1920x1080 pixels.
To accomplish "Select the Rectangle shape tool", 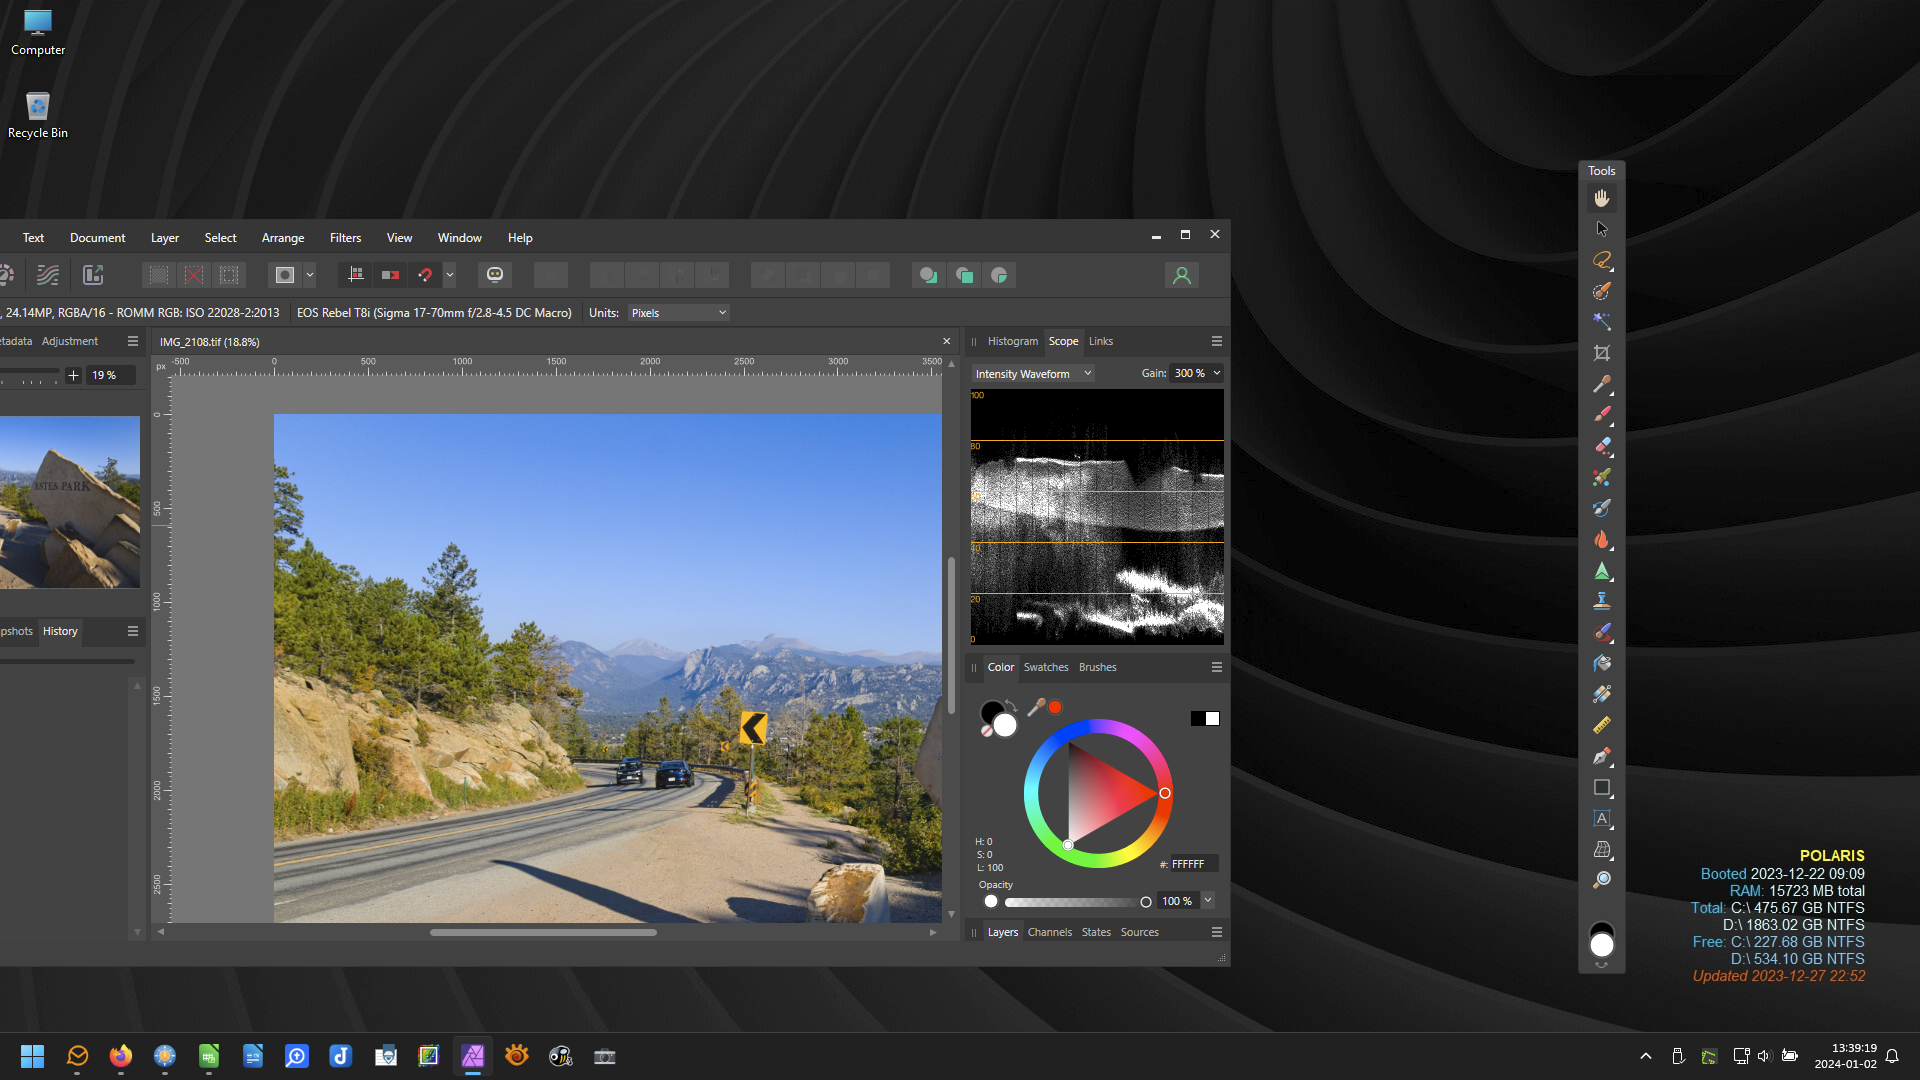I will click(x=1601, y=787).
